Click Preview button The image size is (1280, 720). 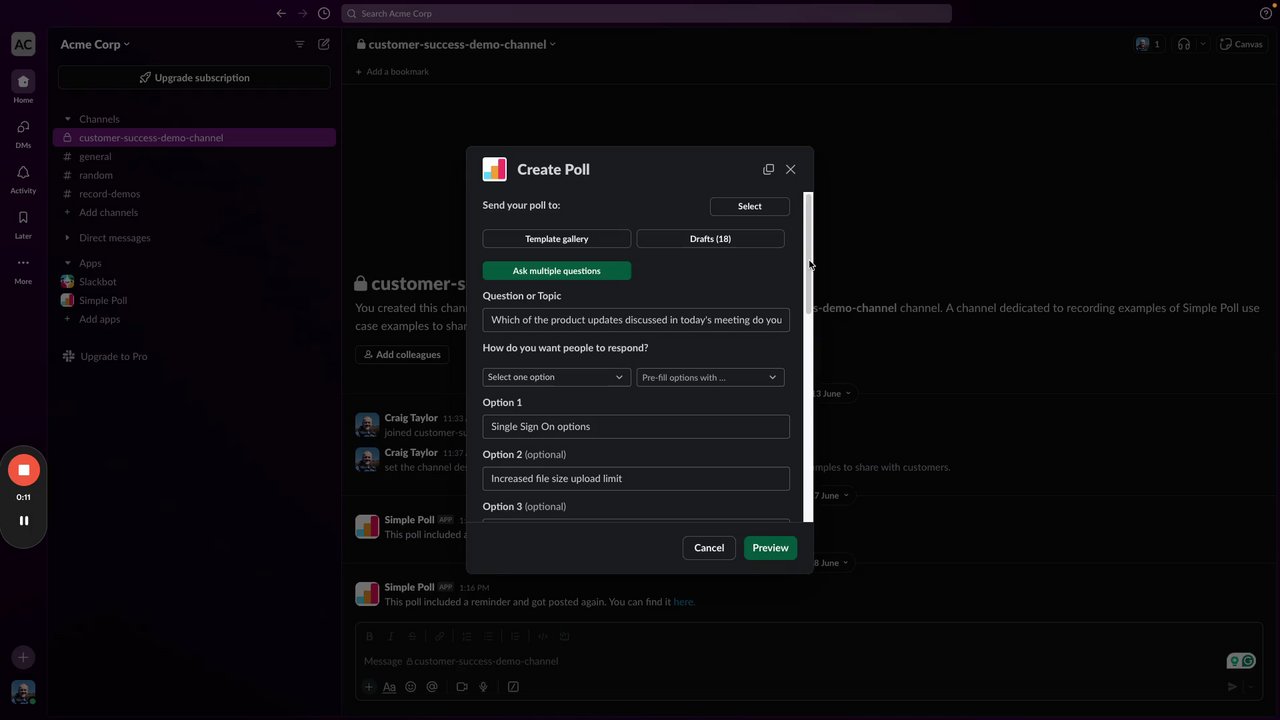[x=770, y=548]
